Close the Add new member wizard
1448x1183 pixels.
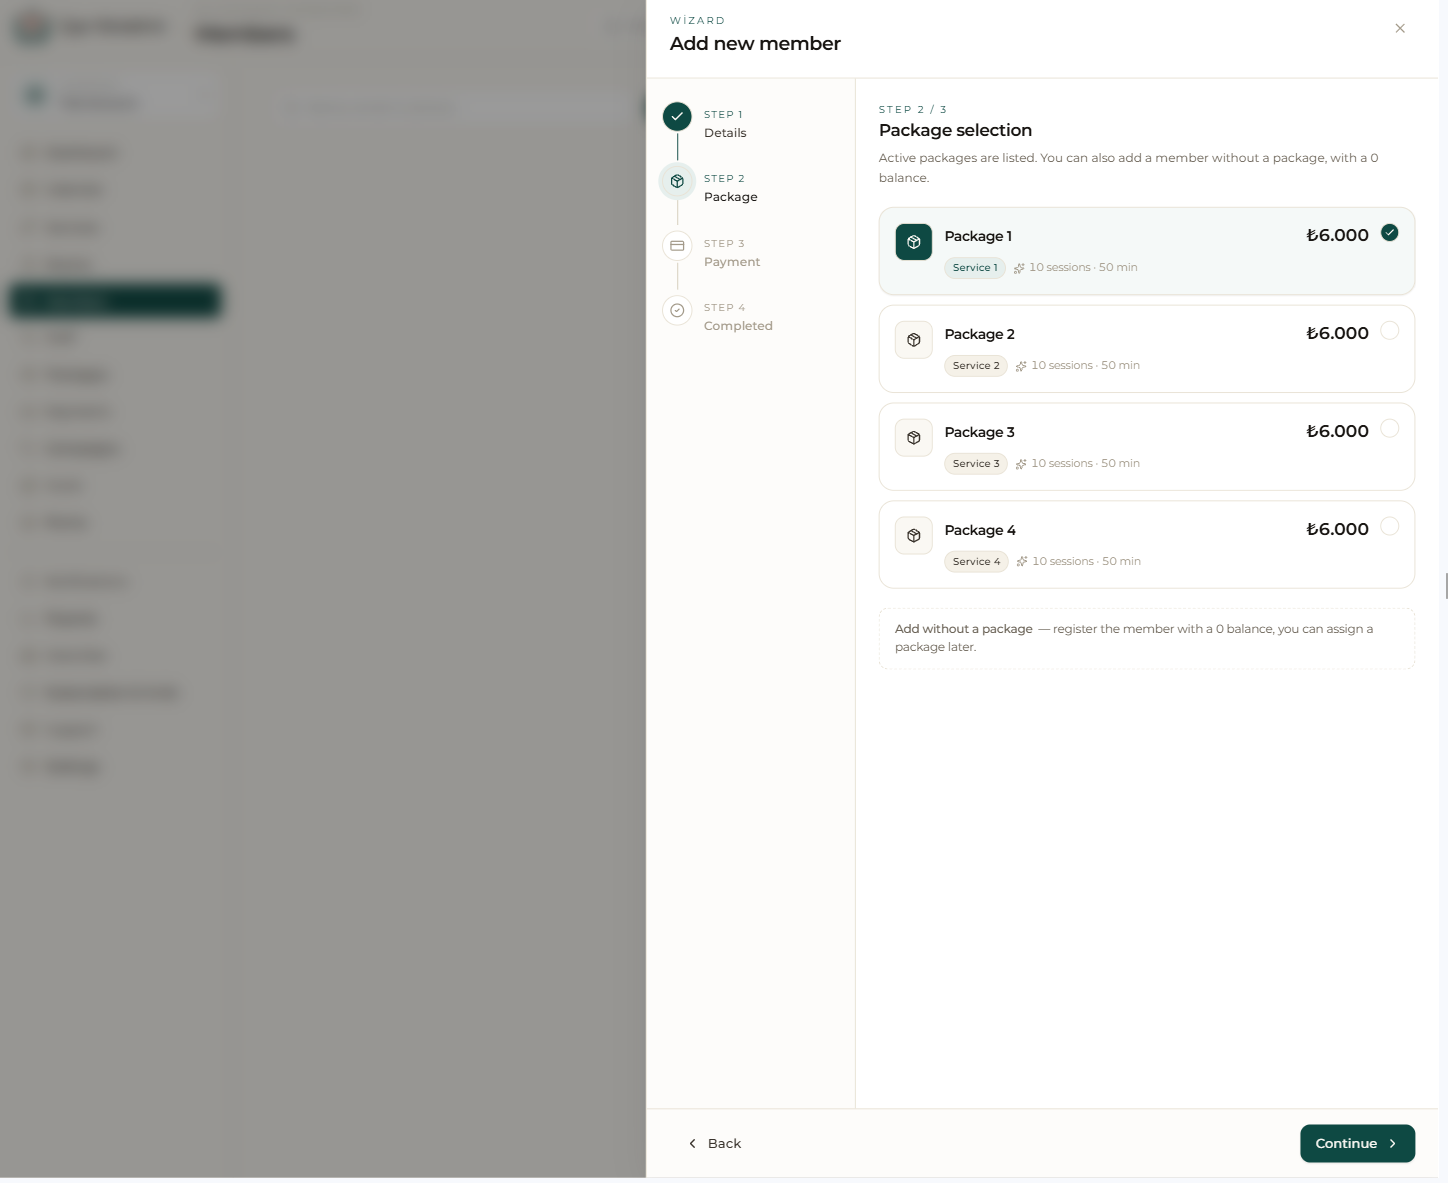pyautogui.click(x=1400, y=28)
